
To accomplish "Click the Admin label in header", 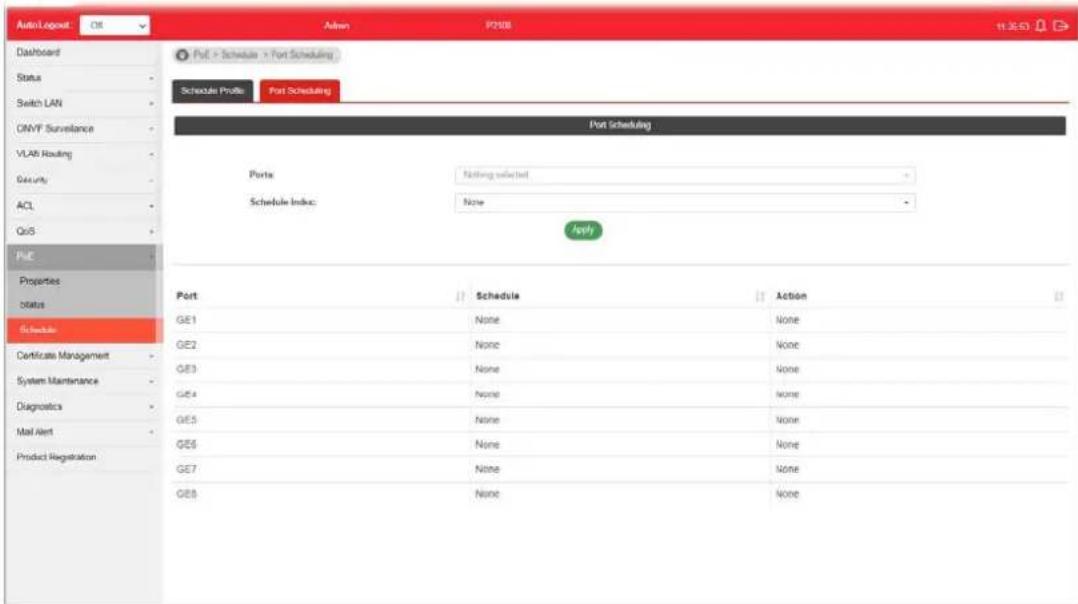I will [337, 25].
